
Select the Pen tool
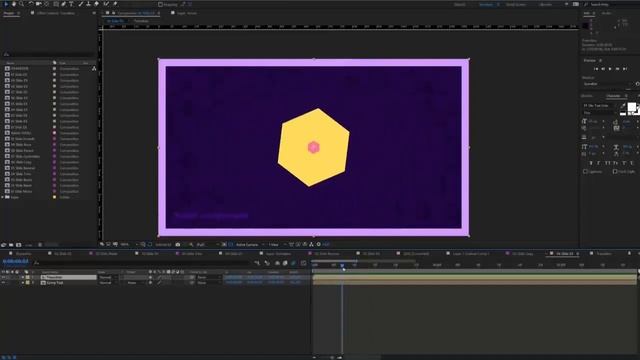pyautogui.click(x=64, y=4)
